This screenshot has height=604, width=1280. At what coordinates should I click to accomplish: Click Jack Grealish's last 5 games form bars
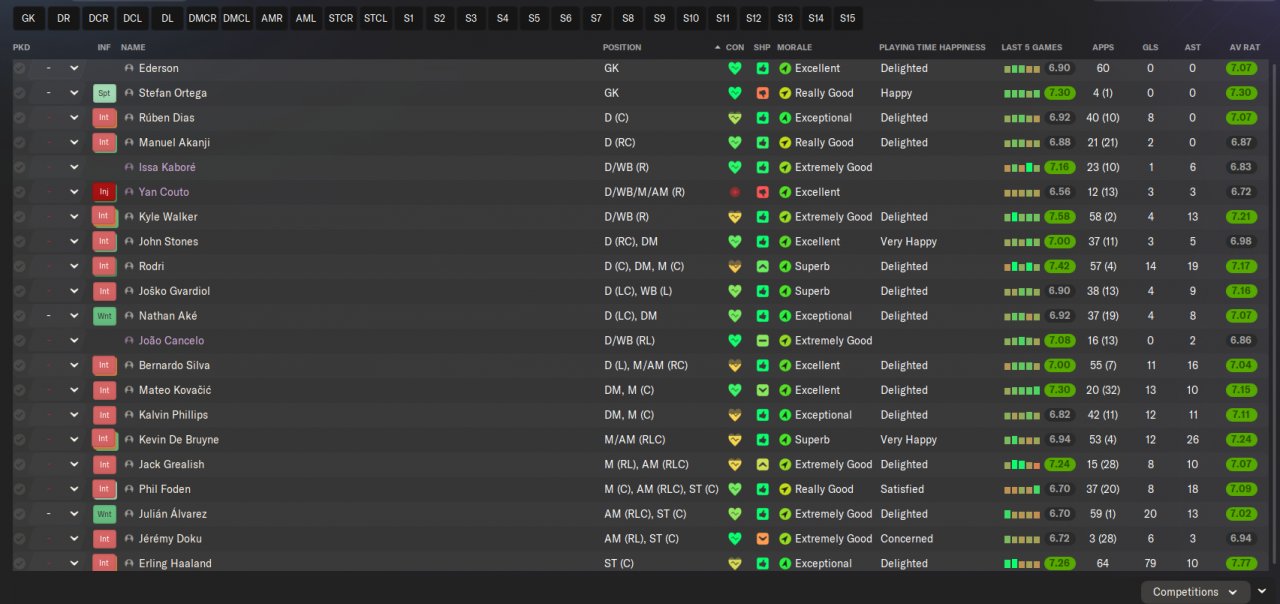click(x=1022, y=465)
